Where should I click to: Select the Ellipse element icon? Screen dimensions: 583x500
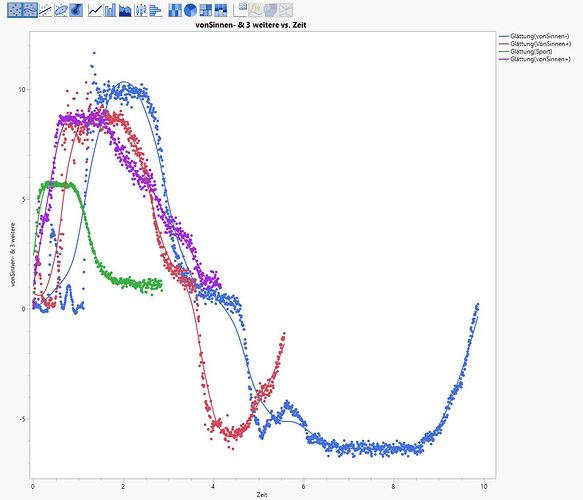pos(61,10)
